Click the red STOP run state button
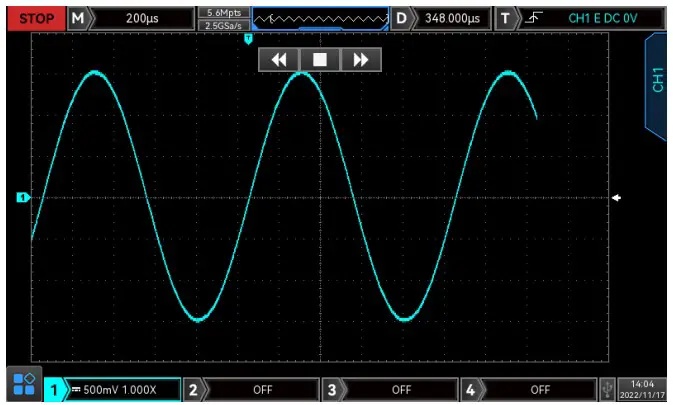The height and width of the screenshot is (405, 673). pyautogui.click(x=36, y=18)
